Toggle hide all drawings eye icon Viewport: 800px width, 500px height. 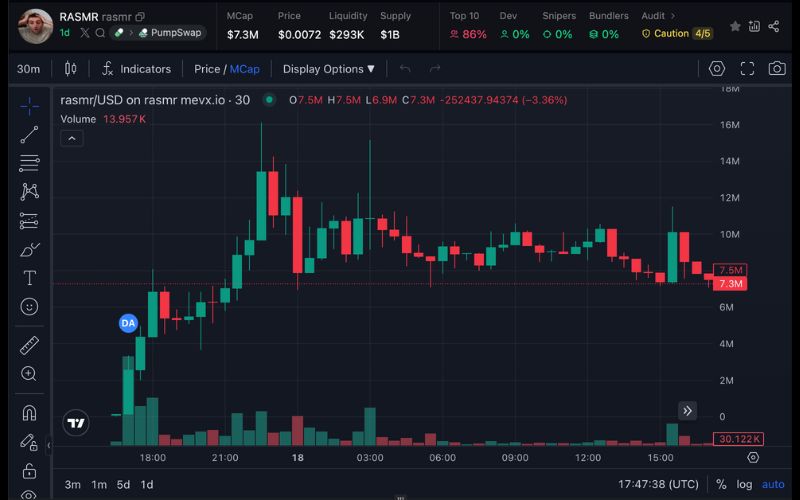click(30, 494)
